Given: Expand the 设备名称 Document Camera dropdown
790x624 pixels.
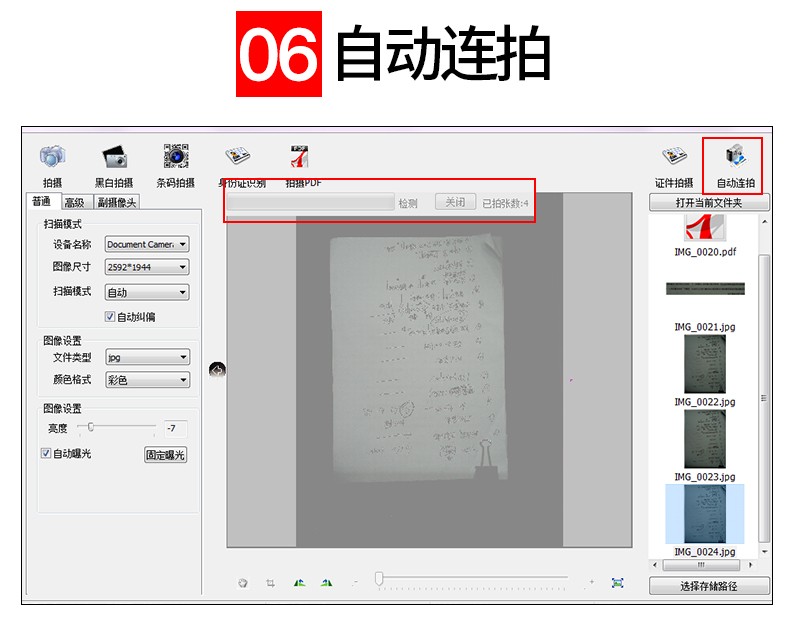Looking at the screenshot, I should coord(147,244).
